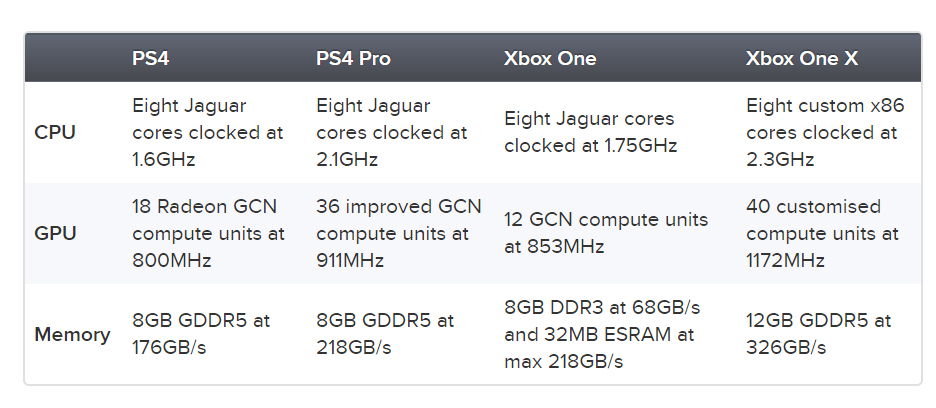Click the PS4 column header
Viewport: 936px width, 408px height.
[151, 58]
